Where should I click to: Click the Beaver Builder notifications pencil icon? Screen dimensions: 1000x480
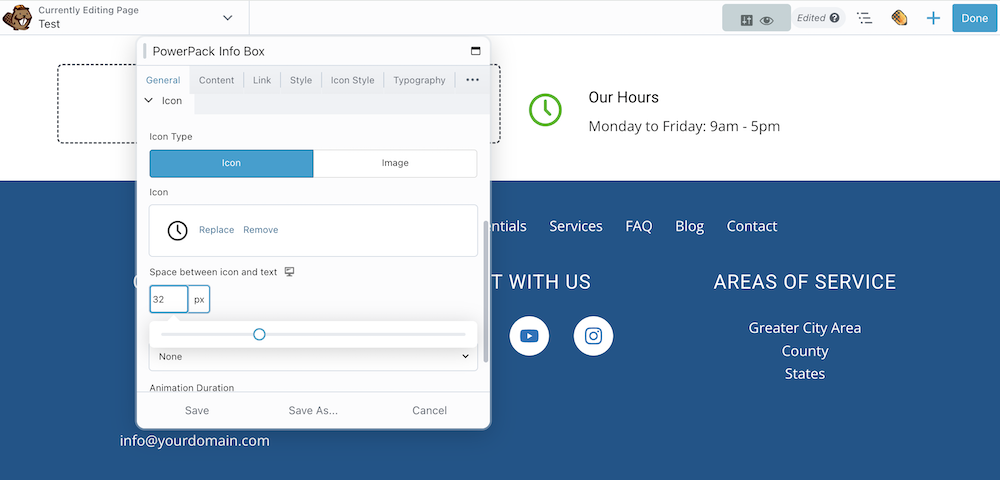tap(899, 18)
